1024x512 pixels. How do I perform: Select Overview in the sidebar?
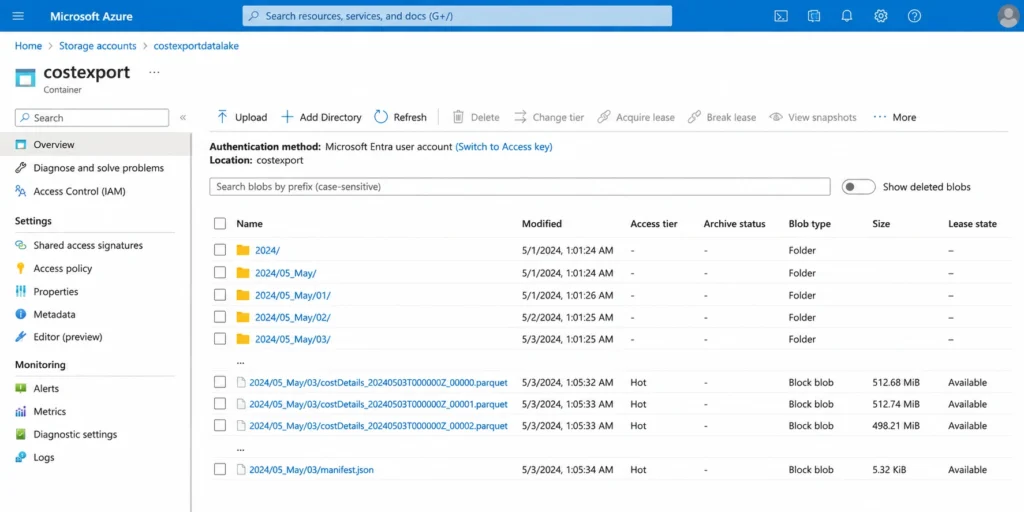95,144
